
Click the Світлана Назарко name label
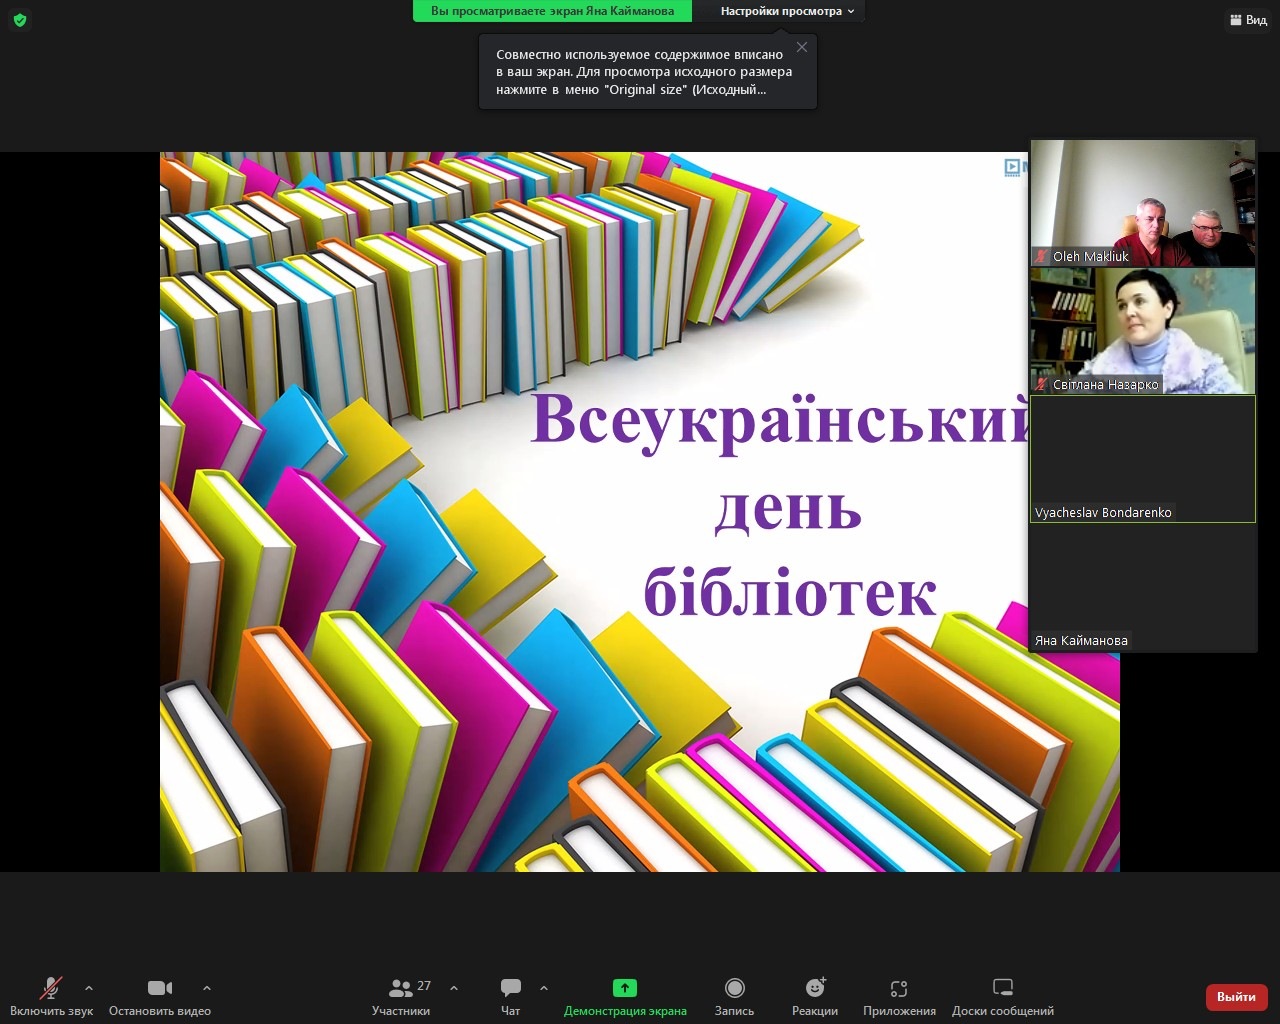[x=1106, y=385]
